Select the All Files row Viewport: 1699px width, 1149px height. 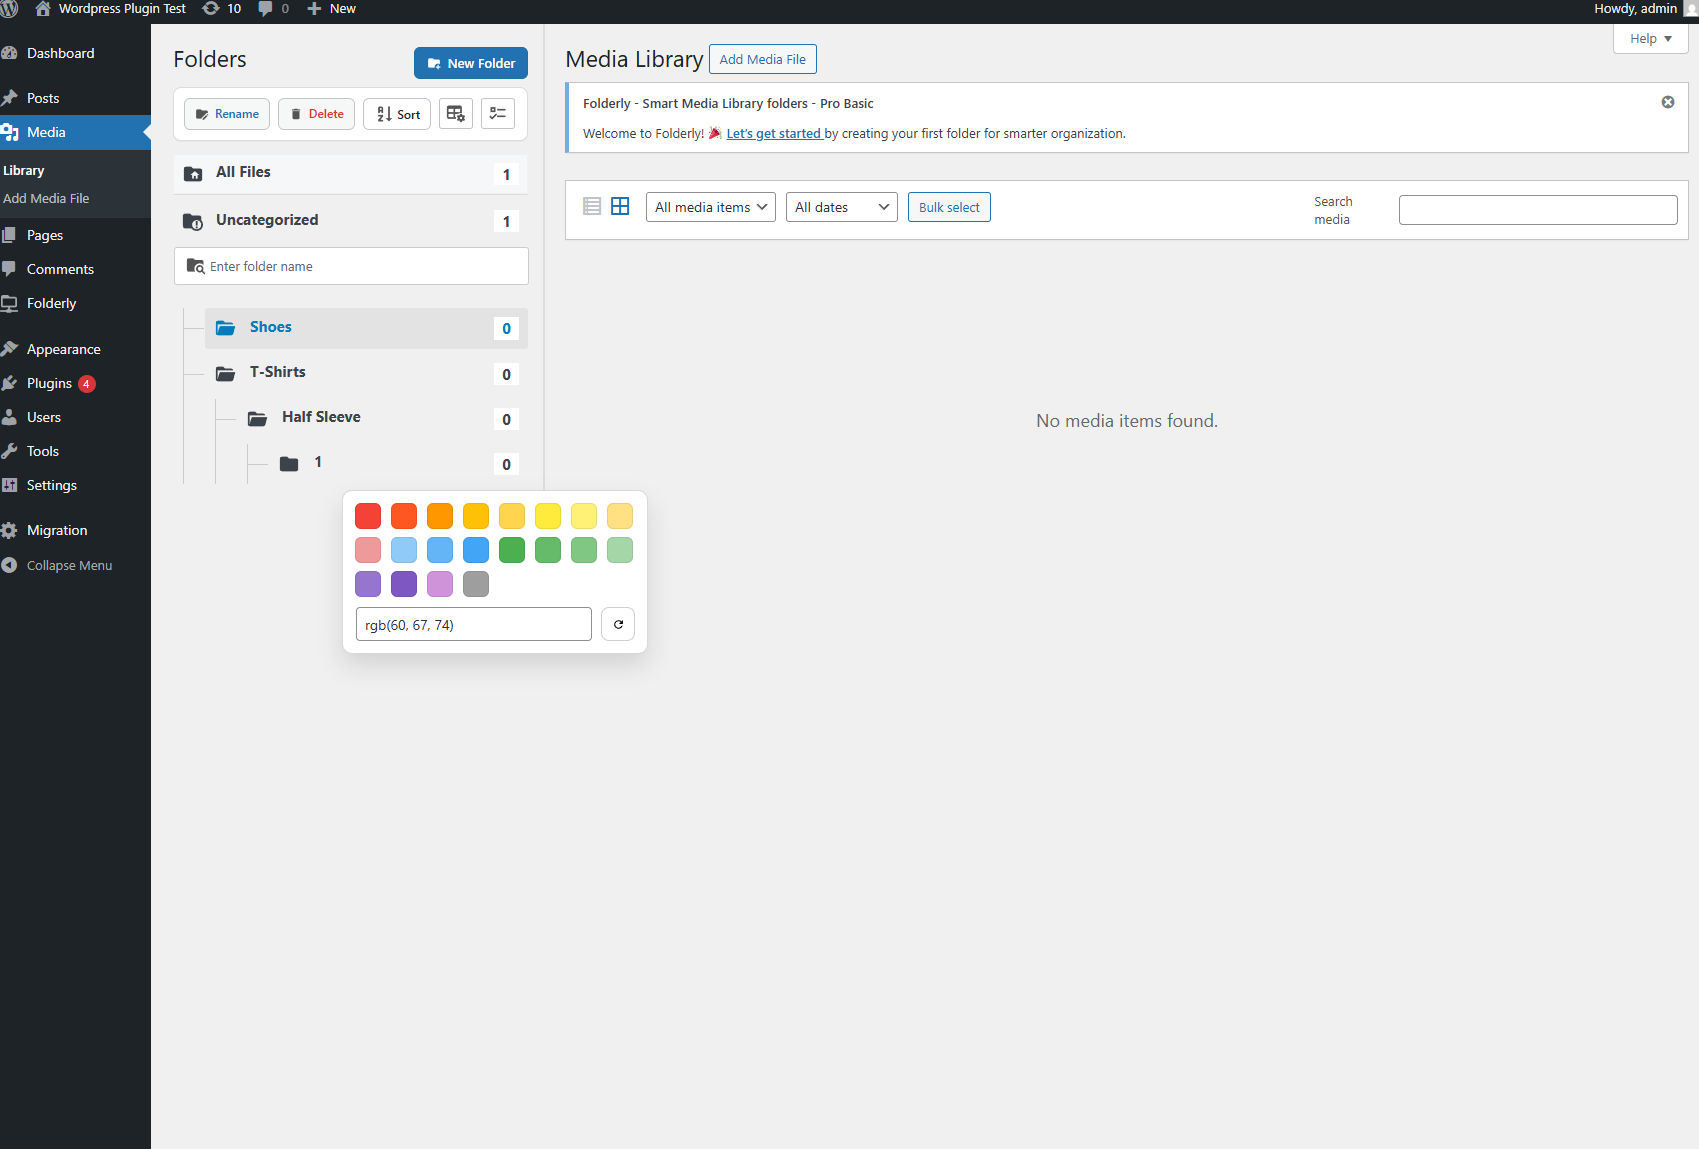(x=351, y=173)
